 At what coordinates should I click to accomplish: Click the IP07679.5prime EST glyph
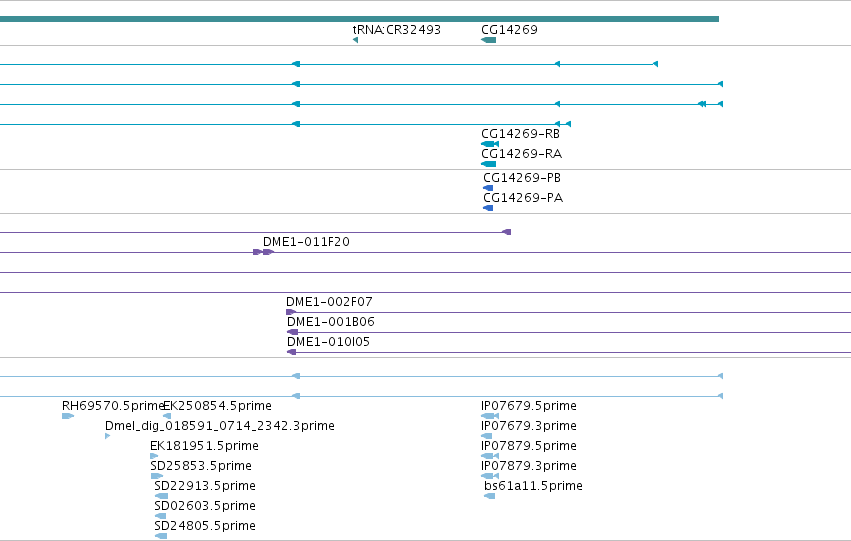point(490,416)
